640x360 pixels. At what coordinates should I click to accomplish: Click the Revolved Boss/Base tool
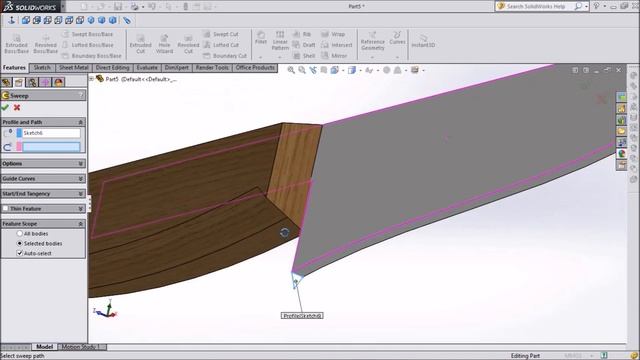(45, 44)
